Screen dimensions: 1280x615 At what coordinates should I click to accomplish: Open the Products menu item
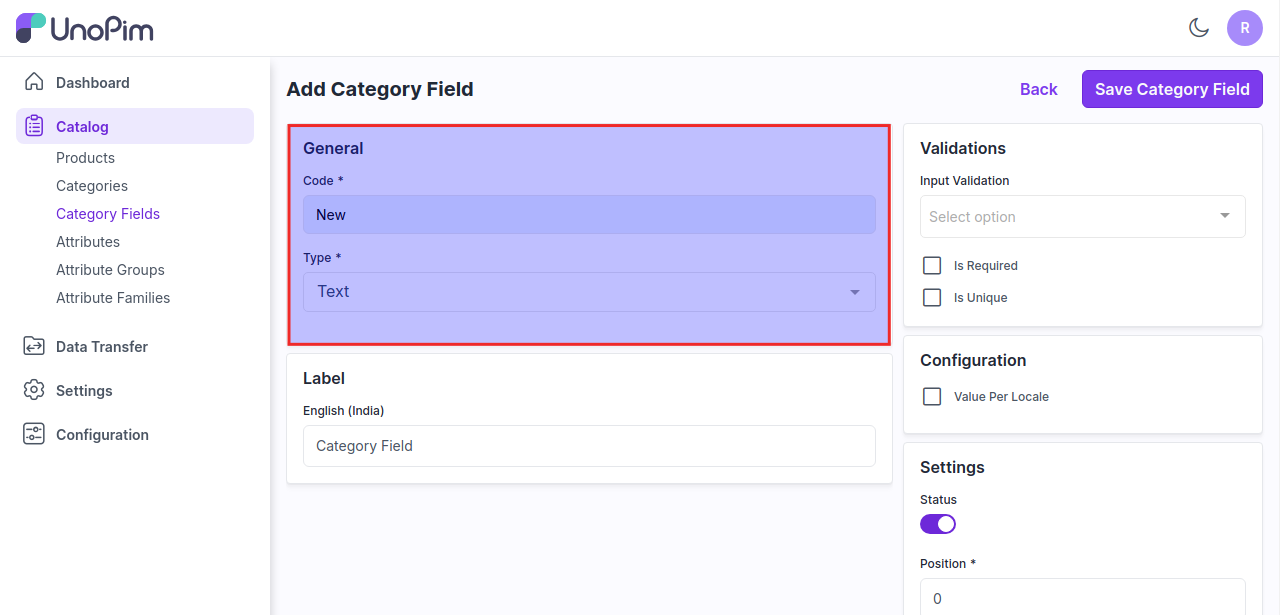(x=85, y=158)
